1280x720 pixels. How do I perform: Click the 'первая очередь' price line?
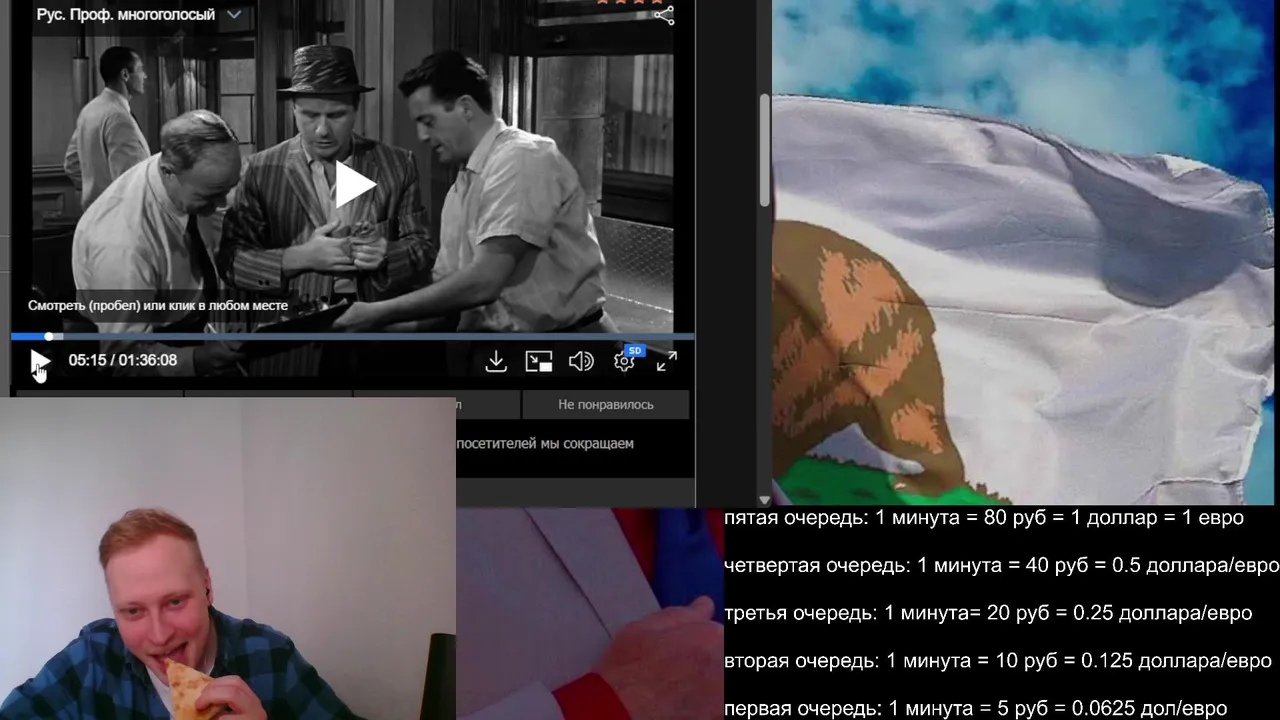[975, 708]
